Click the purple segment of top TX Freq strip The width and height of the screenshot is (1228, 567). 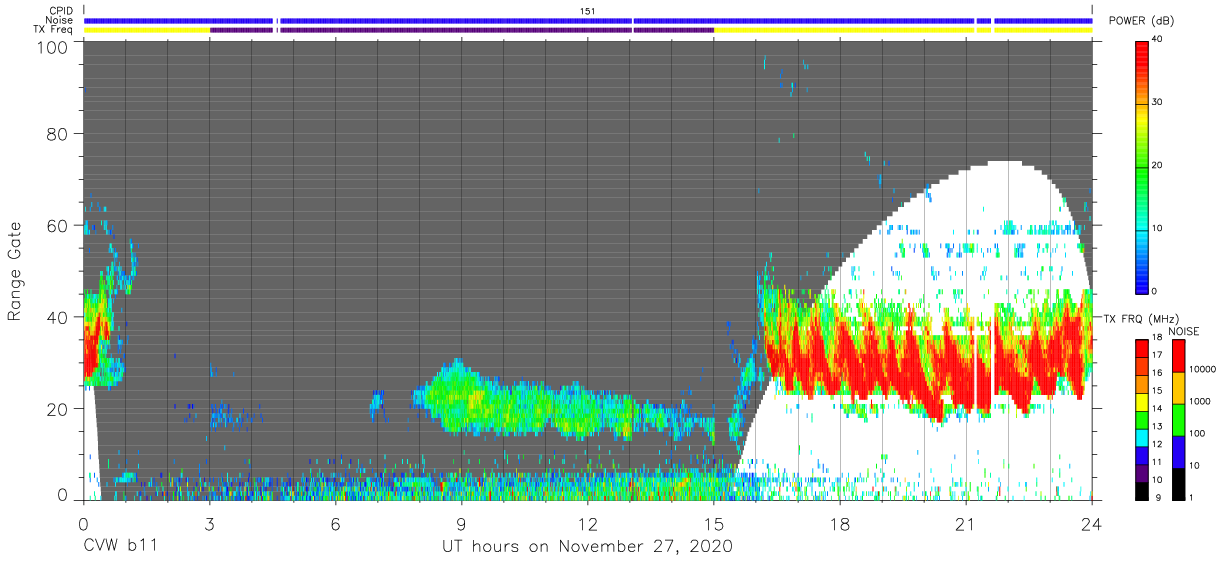462,30
